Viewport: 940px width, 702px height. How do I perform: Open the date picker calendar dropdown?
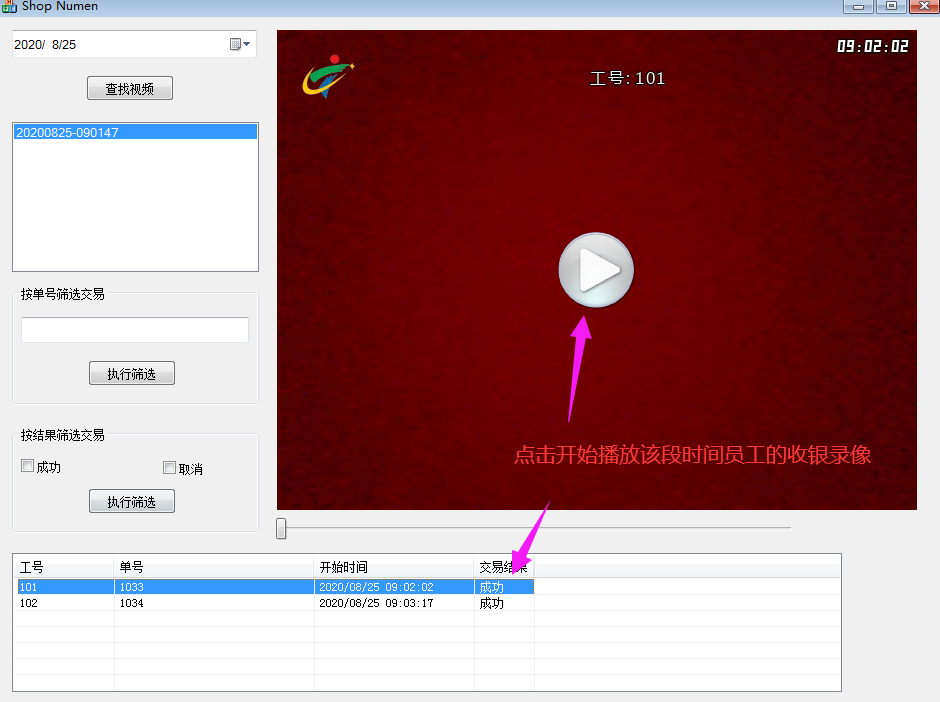pyautogui.click(x=240, y=44)
